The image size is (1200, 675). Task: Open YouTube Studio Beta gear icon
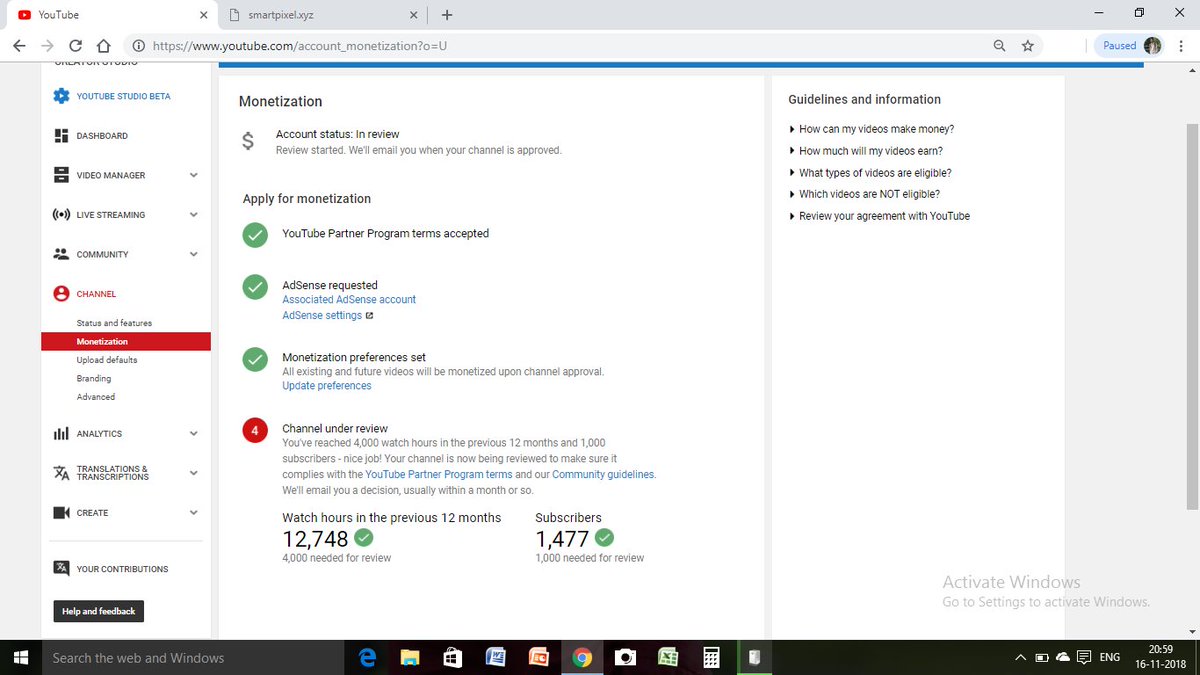(x=61, y=96)
